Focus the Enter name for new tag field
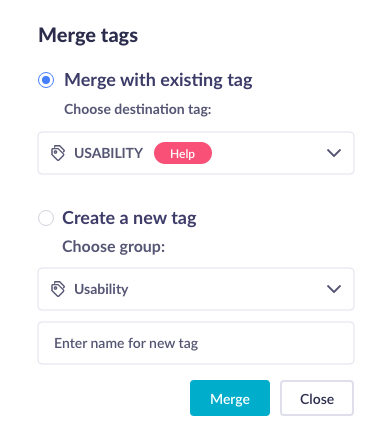This screenshot has height=436, width=392. (x=196, y=343)
